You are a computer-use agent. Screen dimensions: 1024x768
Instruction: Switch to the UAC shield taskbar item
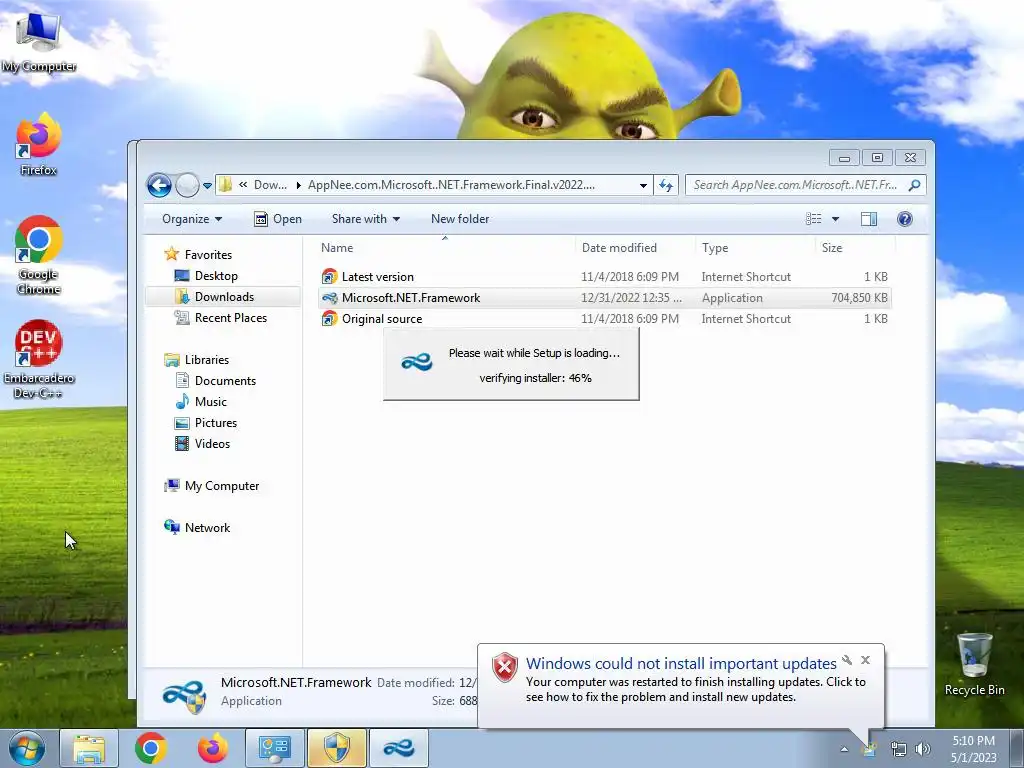pos(336,748)
